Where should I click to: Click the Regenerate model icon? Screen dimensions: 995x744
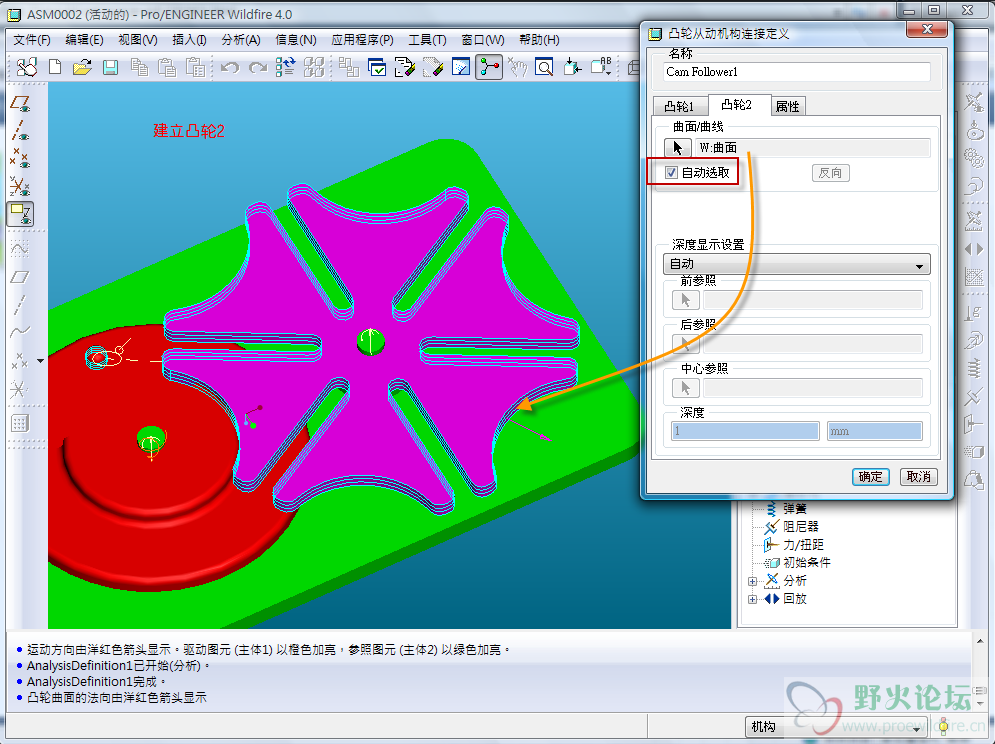point(286,67)
